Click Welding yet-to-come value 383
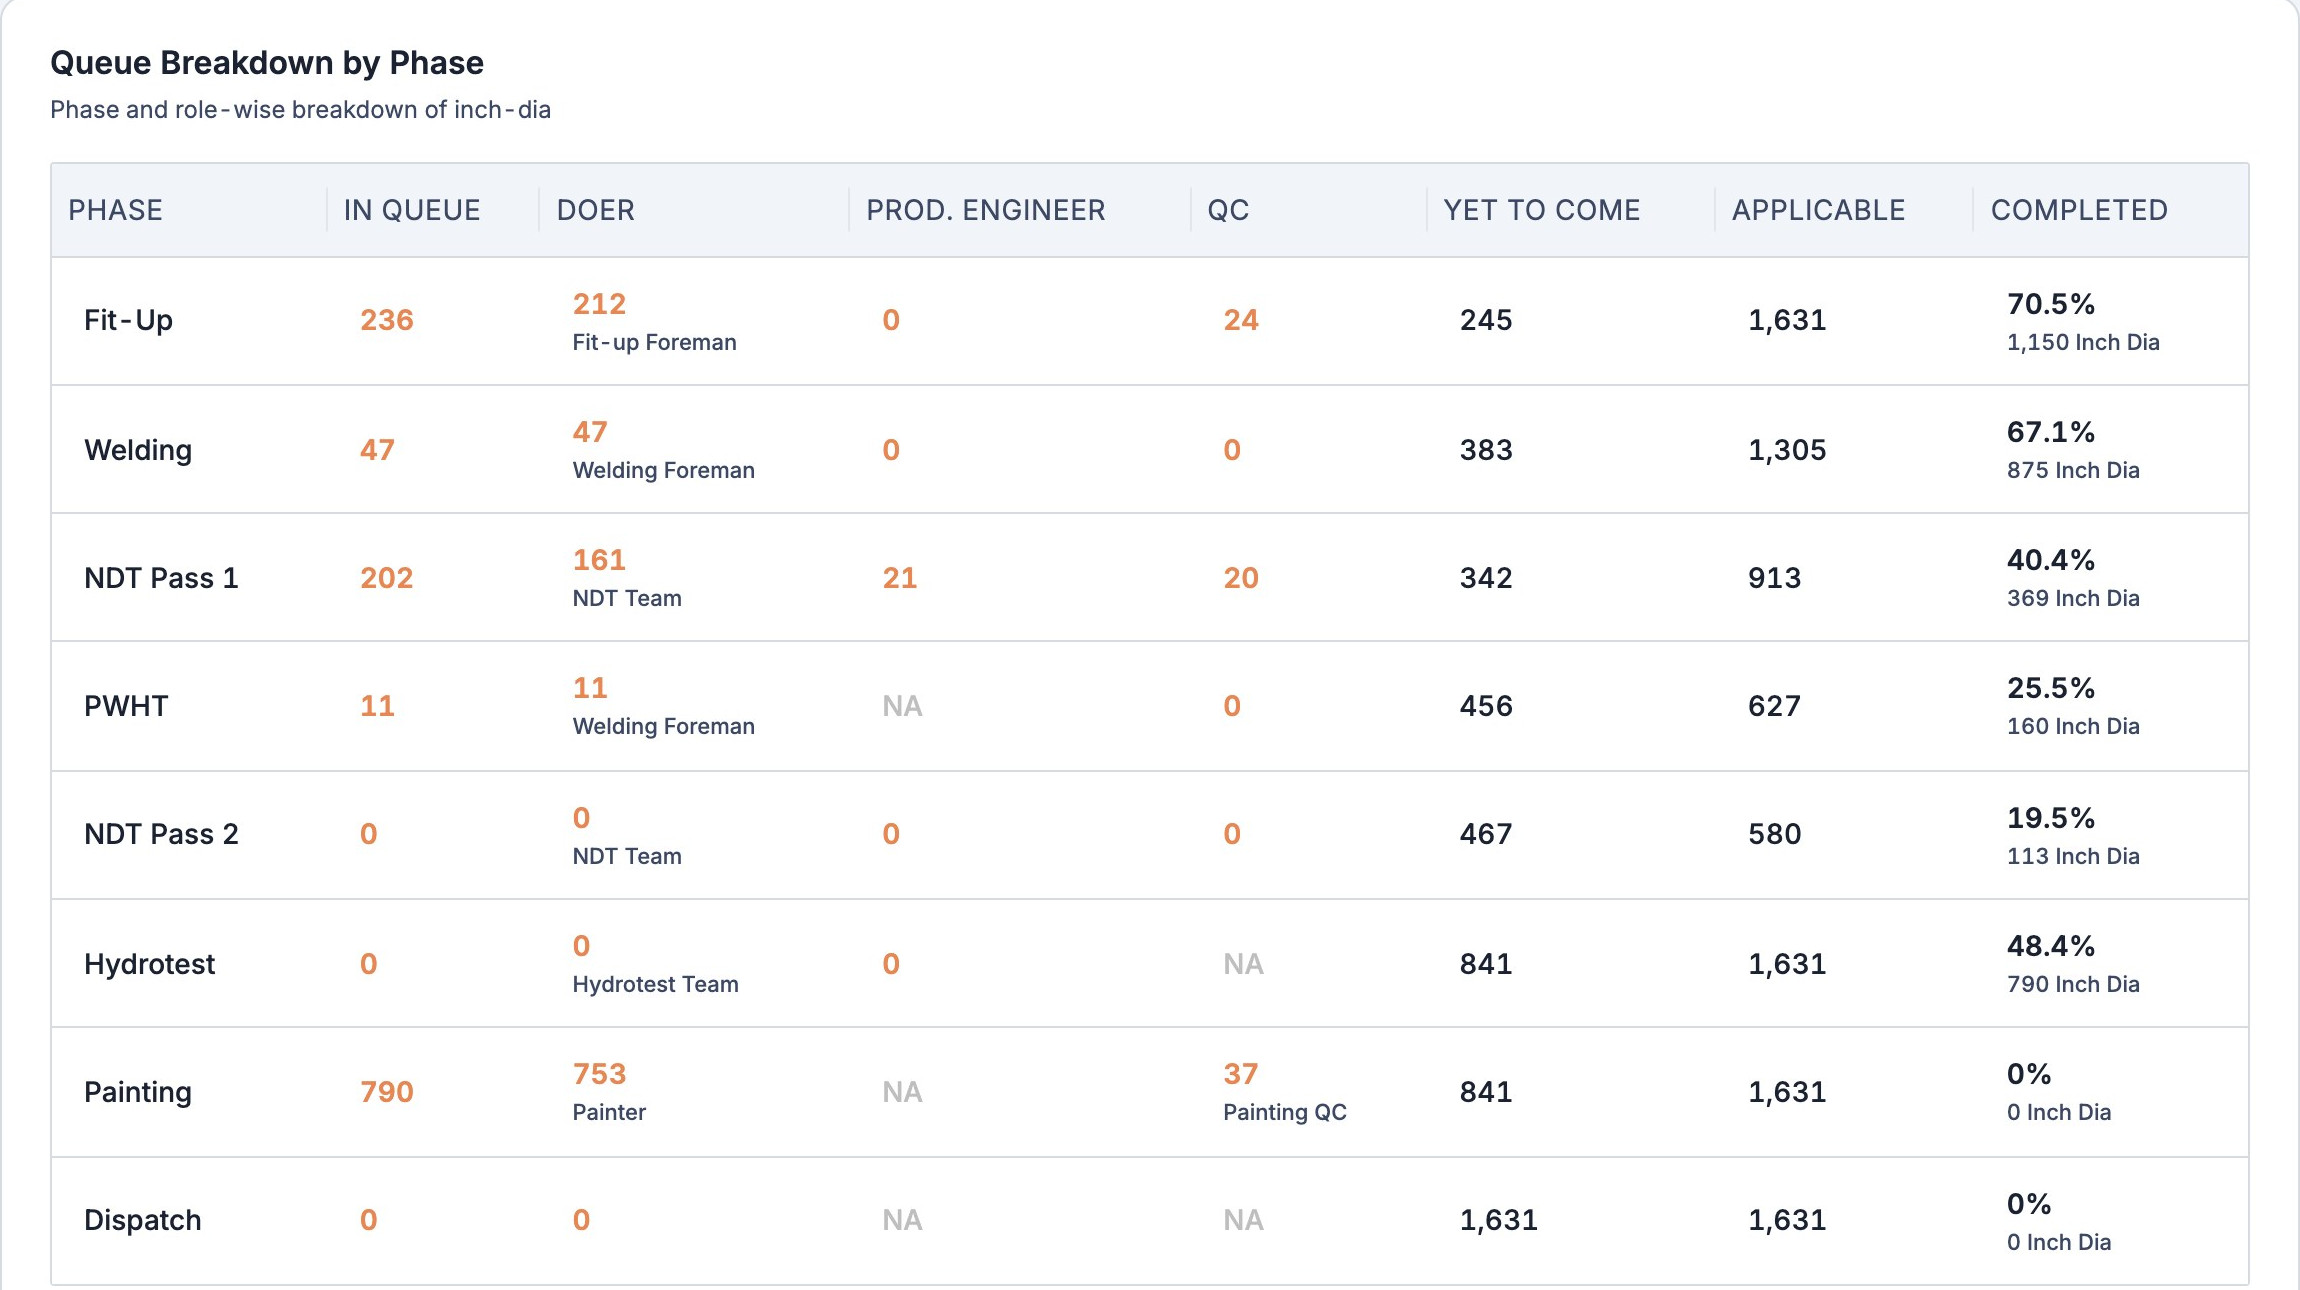The width and height of the screenshot is (2300, 1290). (1486, 450)
